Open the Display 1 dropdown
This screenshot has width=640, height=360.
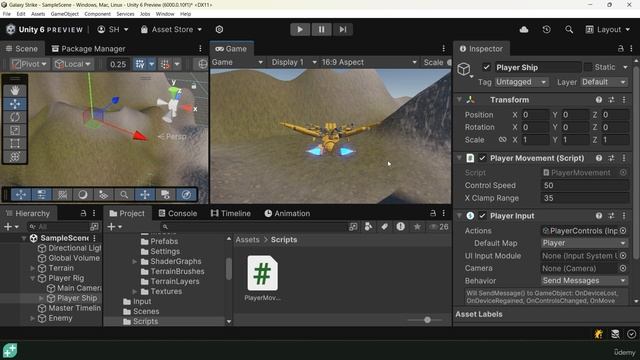point(294,62)
